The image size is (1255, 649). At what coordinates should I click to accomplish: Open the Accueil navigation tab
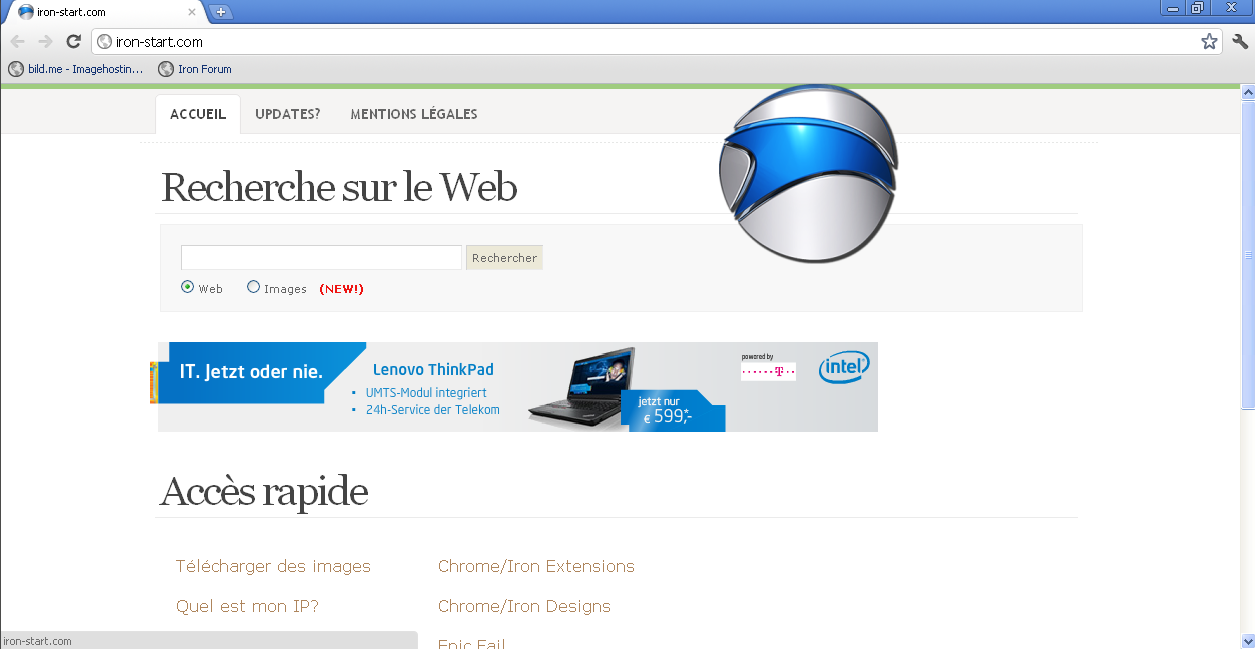pos(198,114)
